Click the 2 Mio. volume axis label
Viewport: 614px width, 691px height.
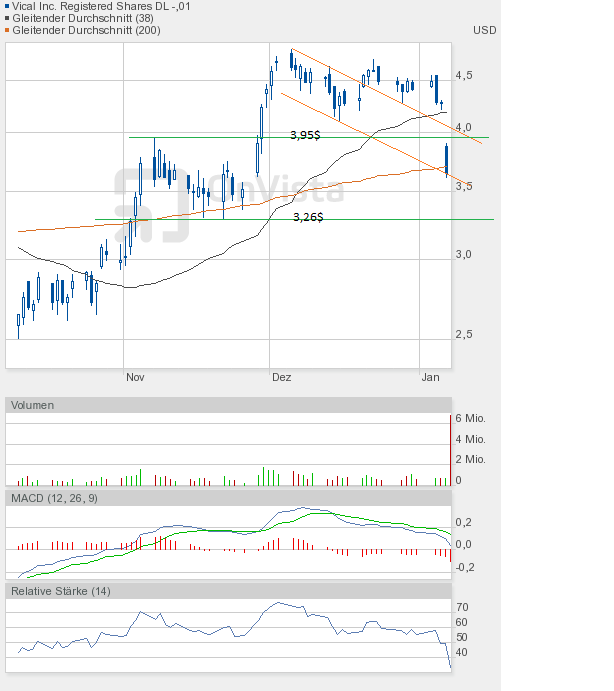tap(470, 459)
